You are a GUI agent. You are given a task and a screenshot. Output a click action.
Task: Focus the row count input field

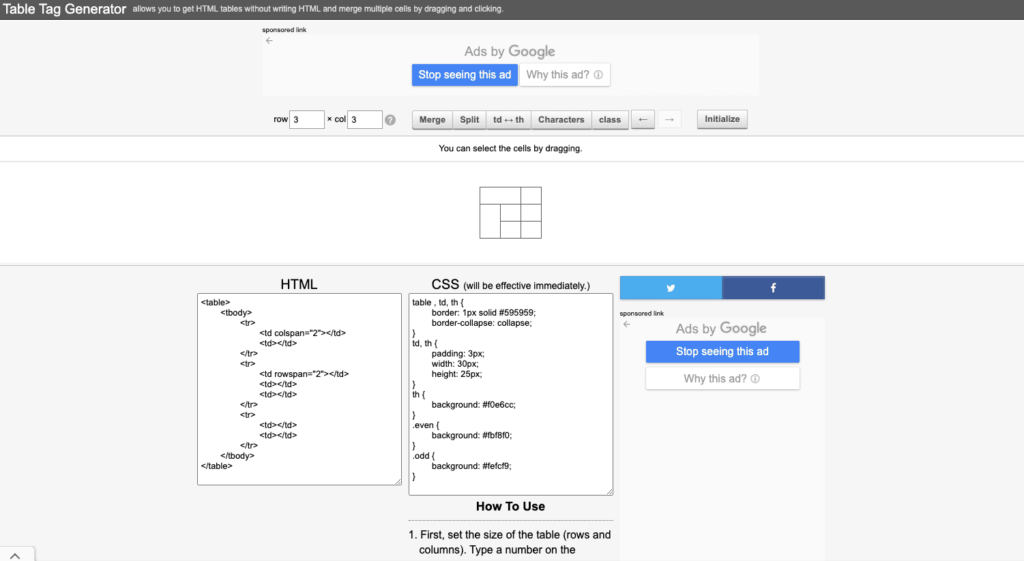click(307, 120)
